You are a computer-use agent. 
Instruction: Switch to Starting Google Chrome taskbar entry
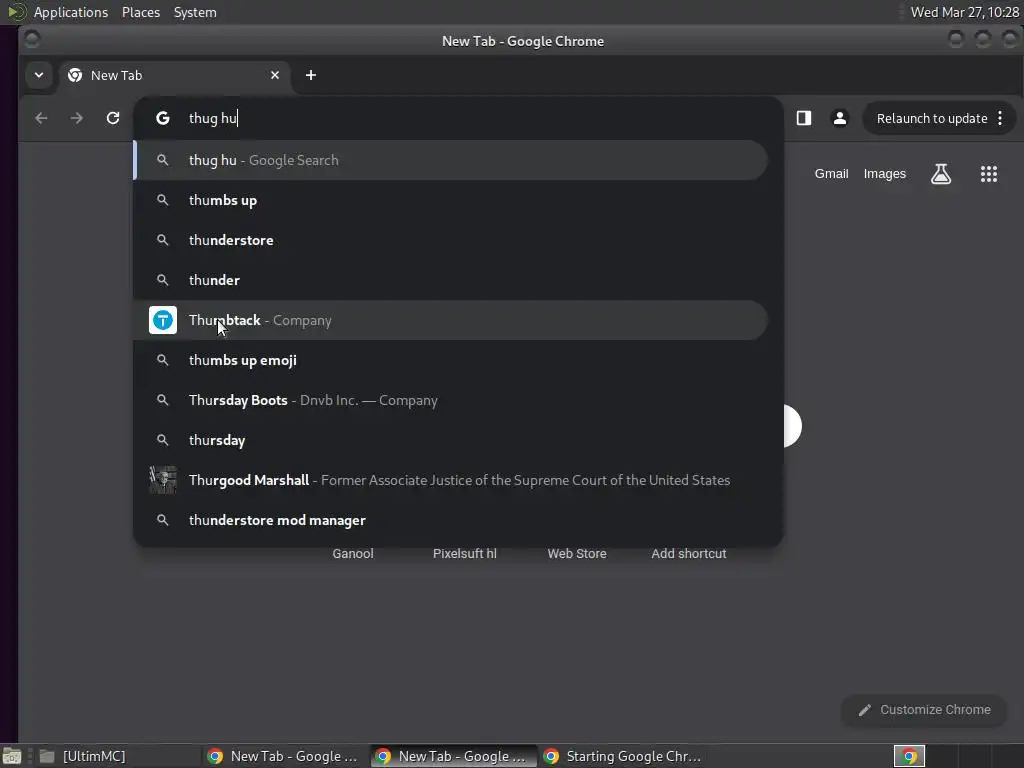coord(622,756)
